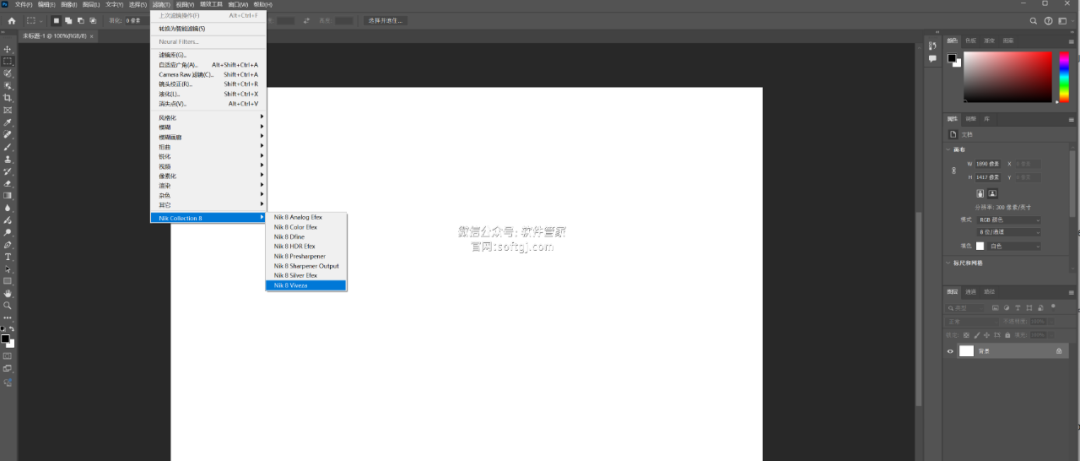The width and height of the screenshot is (1080, 461).
Task: Click the swap width and height icon
Action: [307, 21]
